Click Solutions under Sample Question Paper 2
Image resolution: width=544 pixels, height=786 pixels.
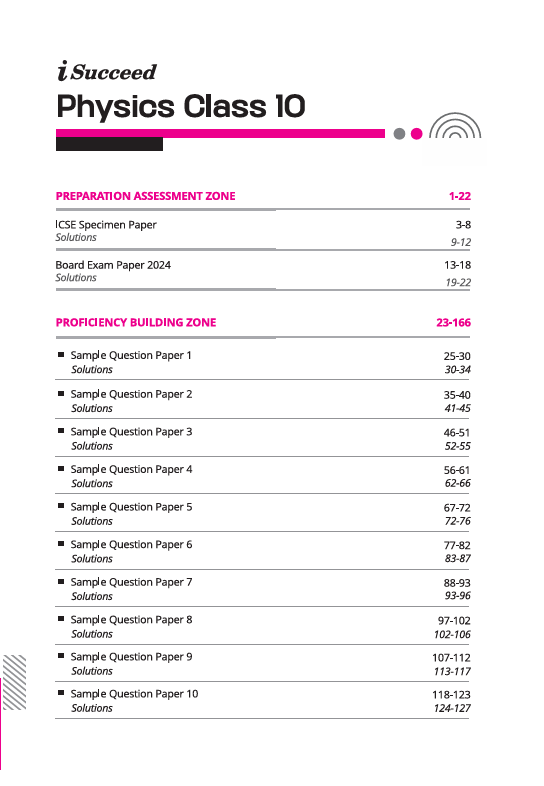pyautogui.click(x=92, y=408)
